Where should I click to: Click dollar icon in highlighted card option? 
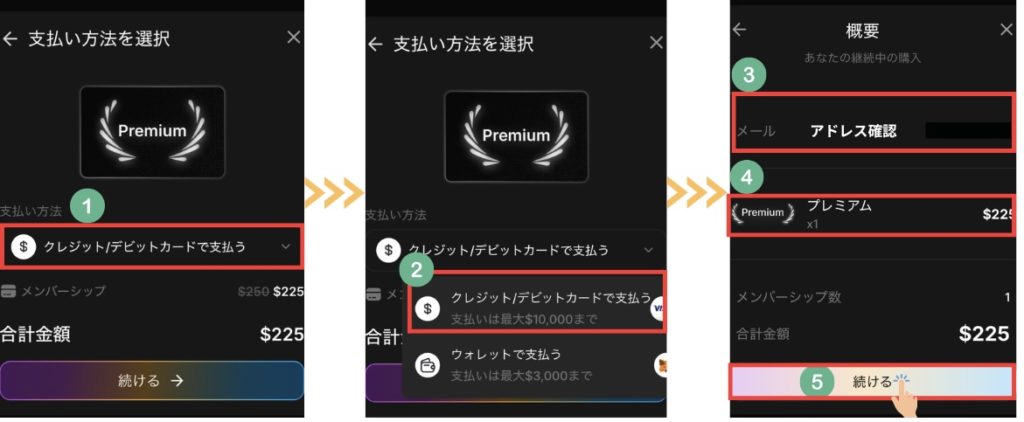(427, 308)
